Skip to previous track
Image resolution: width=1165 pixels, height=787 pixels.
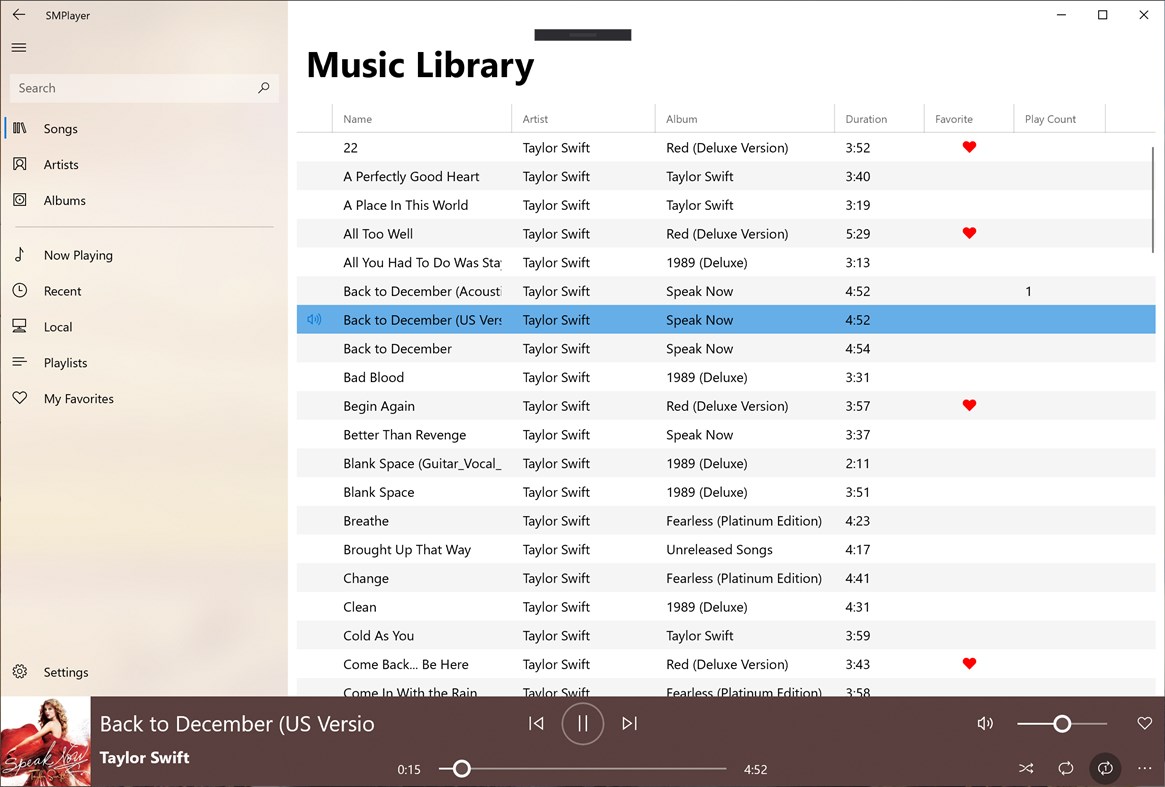536,723
